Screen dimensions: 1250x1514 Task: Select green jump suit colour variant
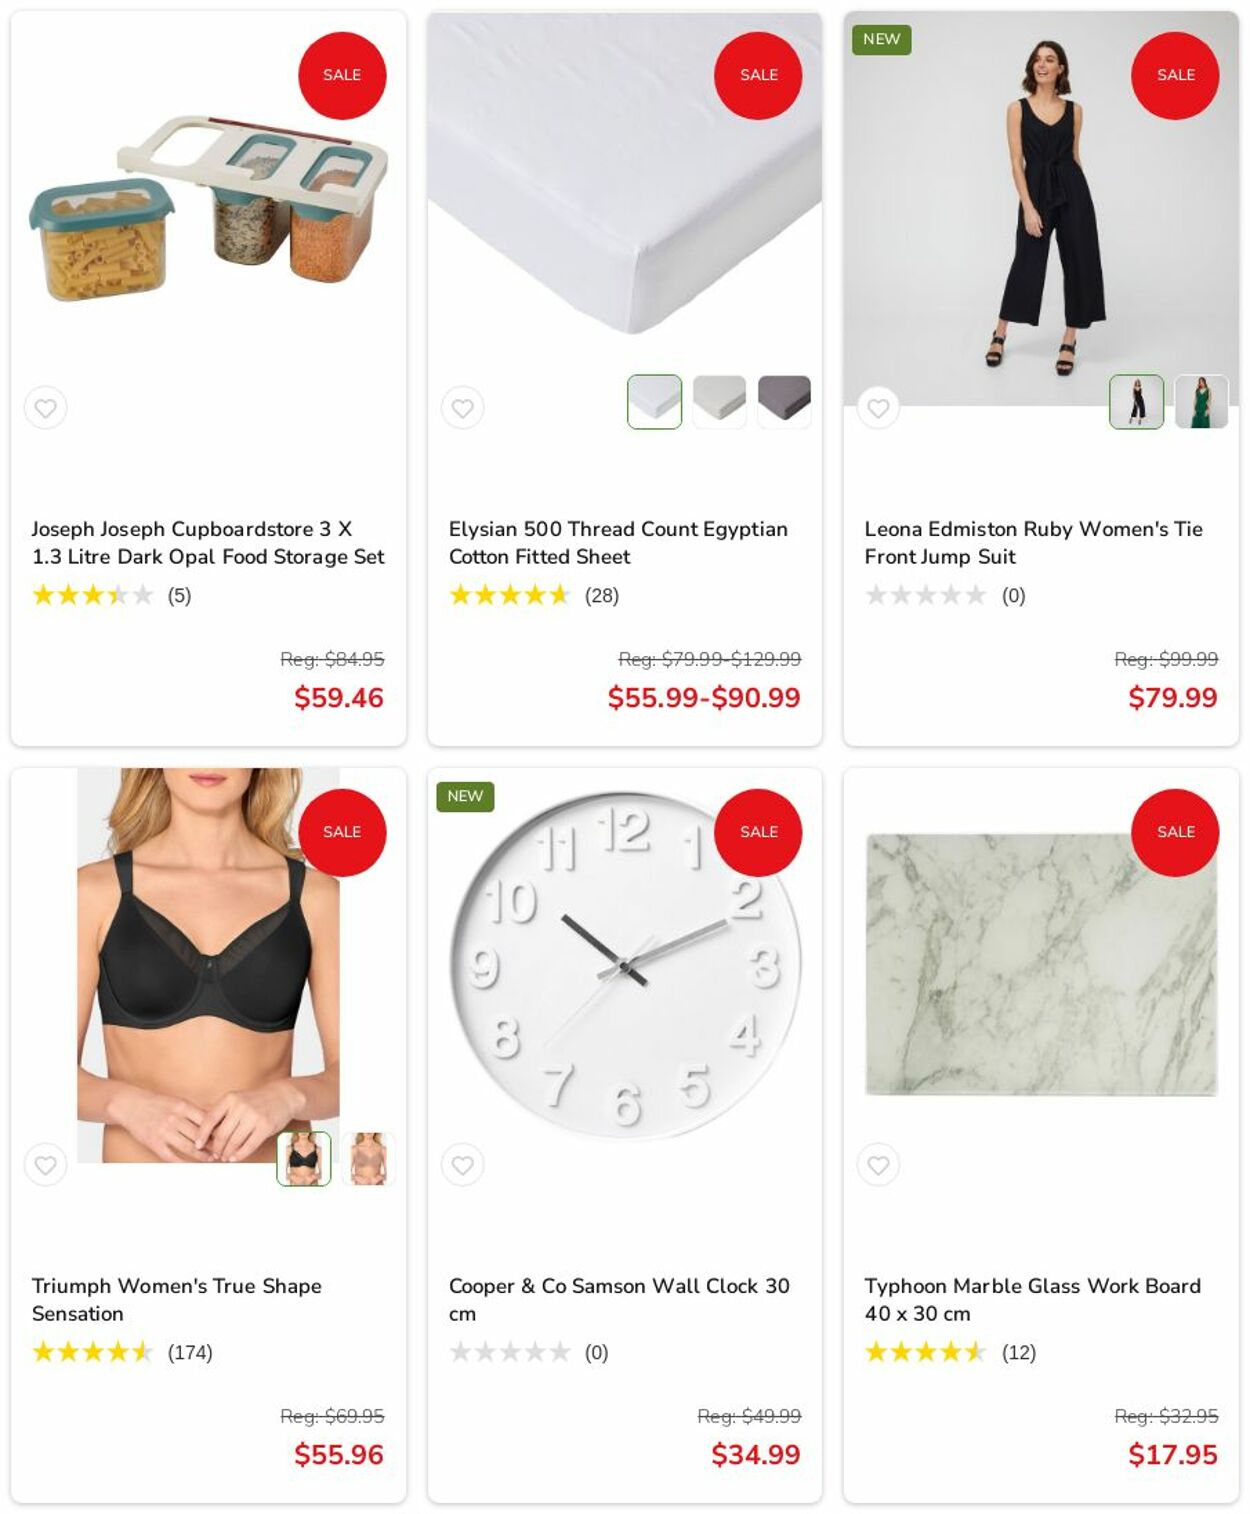pyautogui.click(x=1202, y=402)
